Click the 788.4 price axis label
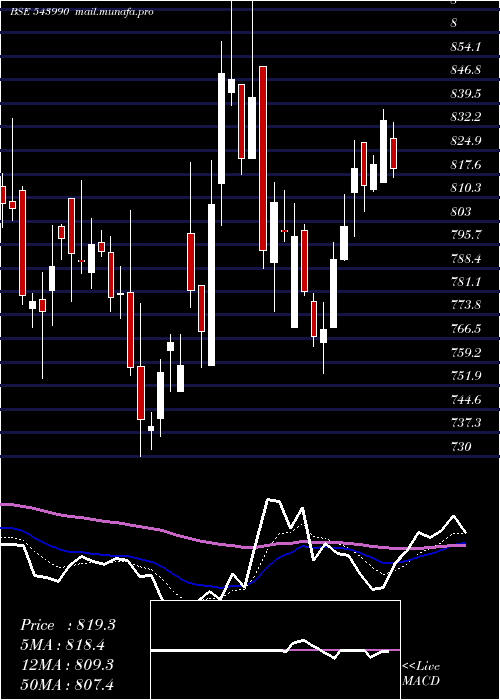The width and height of the screenshot is (500, 700). (465, 258)
